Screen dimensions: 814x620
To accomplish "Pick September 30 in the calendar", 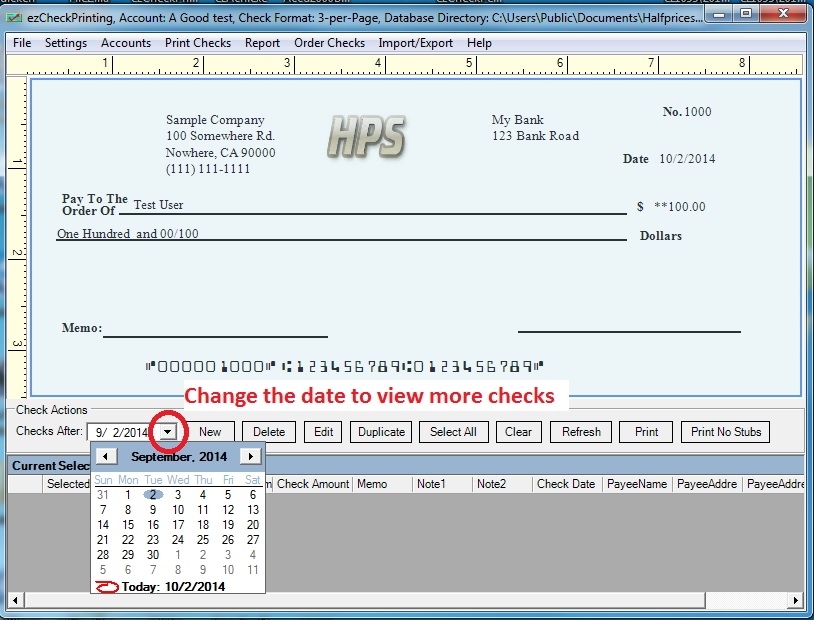I will tap(153, 555).
